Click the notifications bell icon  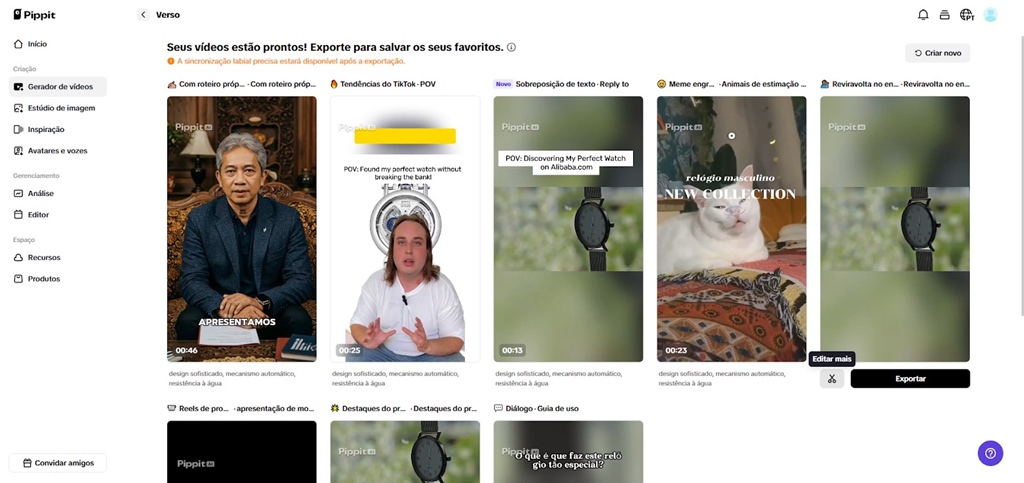pos(923,15)
